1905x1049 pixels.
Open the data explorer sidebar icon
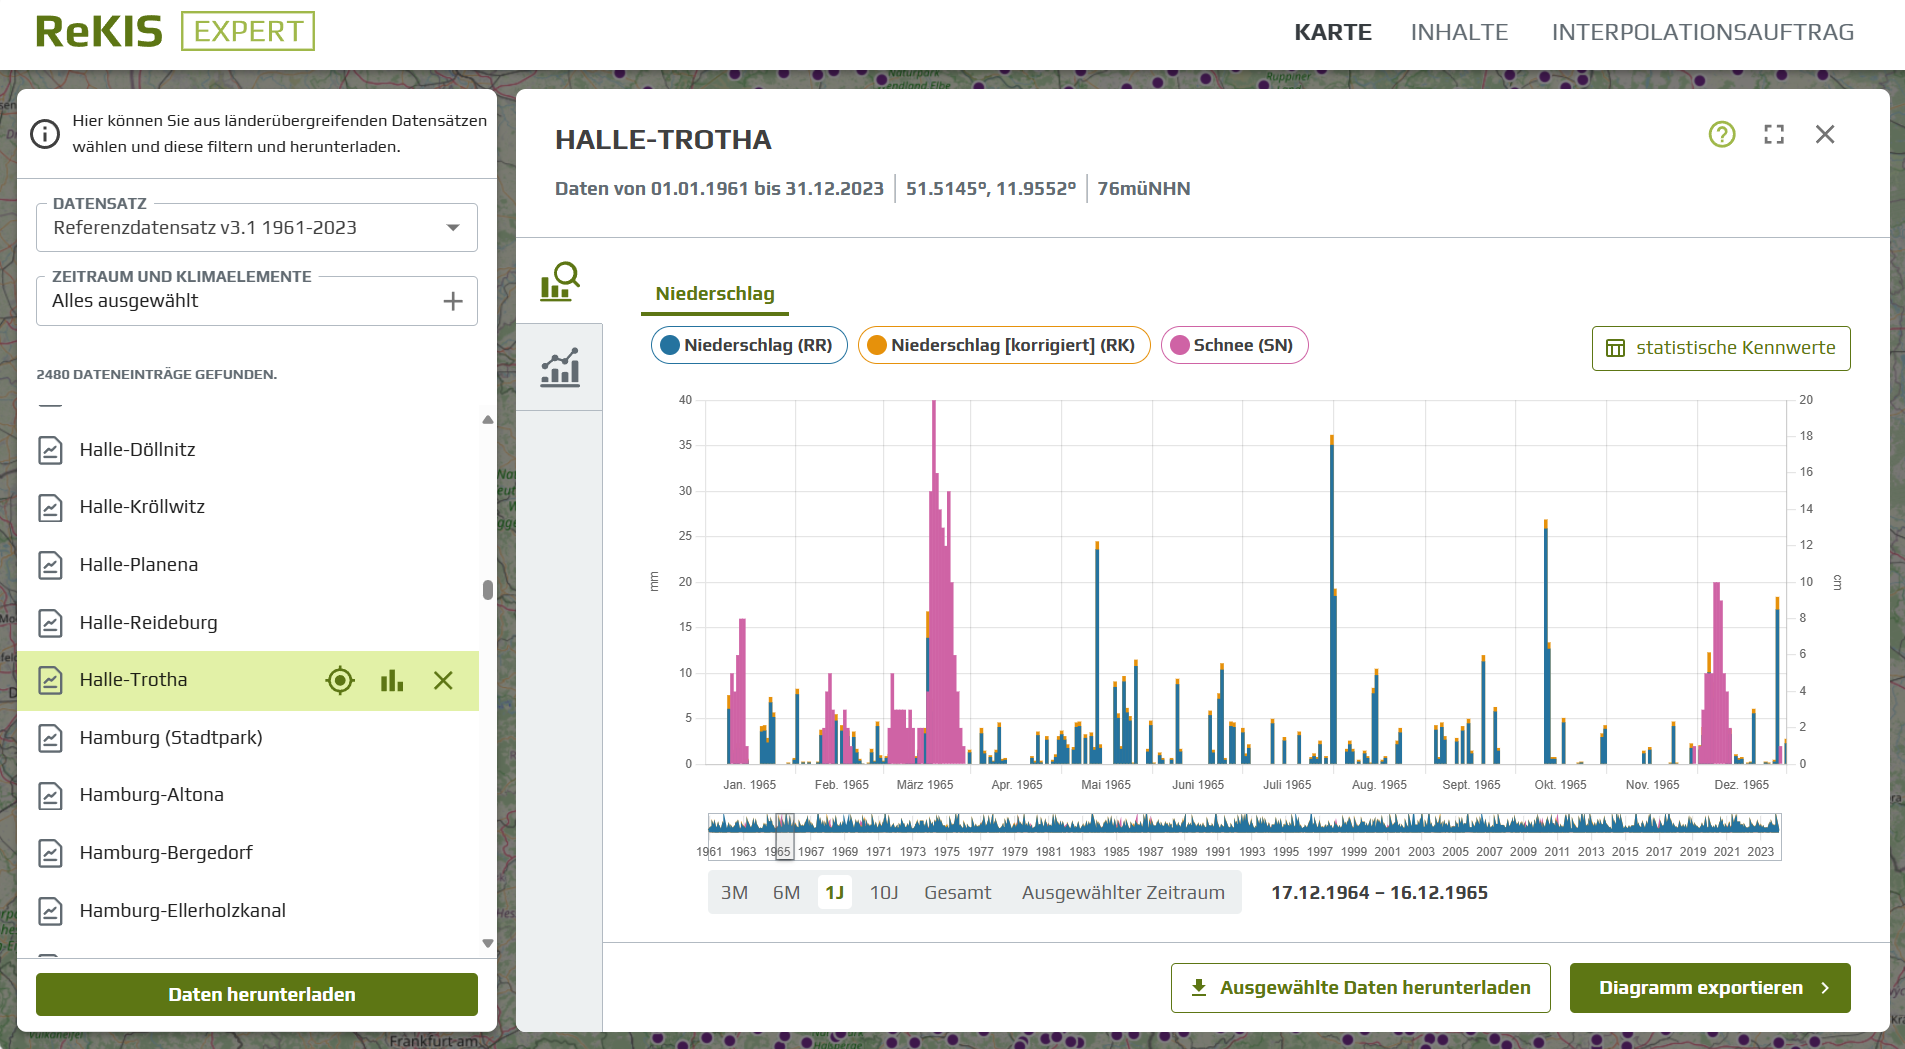(x=560, y=281)
